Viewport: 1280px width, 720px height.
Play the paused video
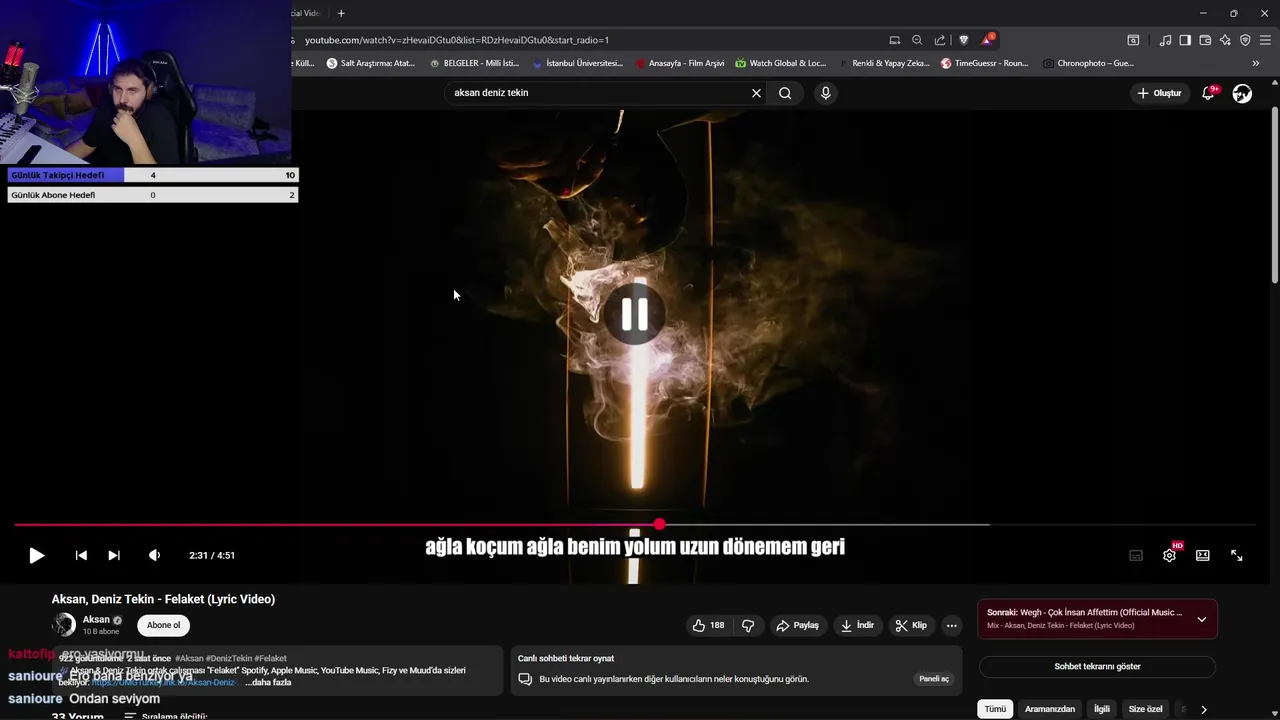pyautogui.click(x=36, y=555)
